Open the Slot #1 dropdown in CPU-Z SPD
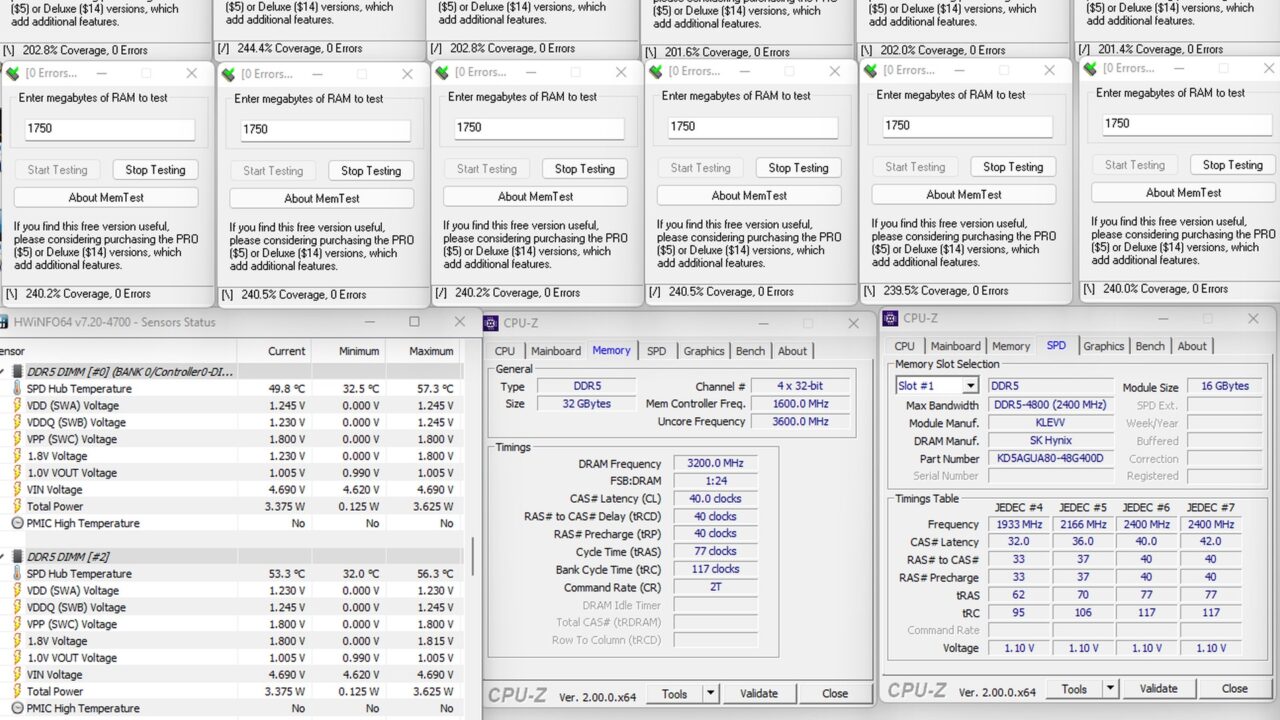 point(970,386)
